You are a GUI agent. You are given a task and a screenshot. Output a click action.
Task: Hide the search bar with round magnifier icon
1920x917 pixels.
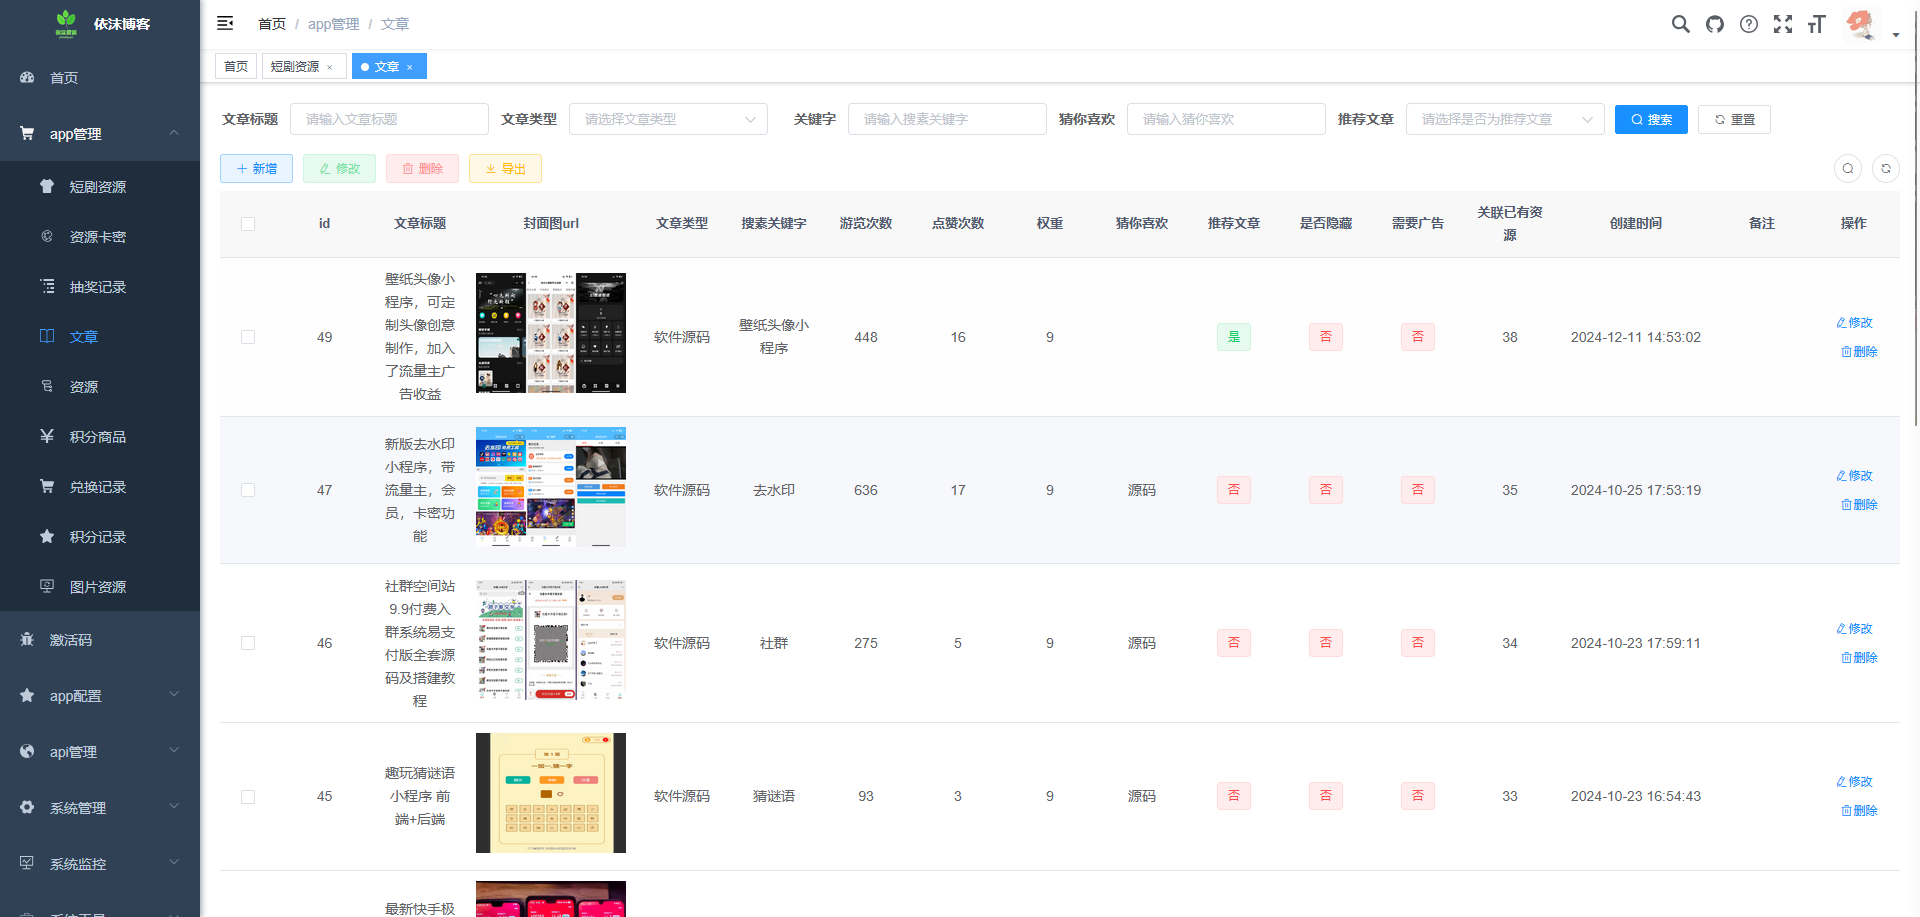click(1848, 168)
